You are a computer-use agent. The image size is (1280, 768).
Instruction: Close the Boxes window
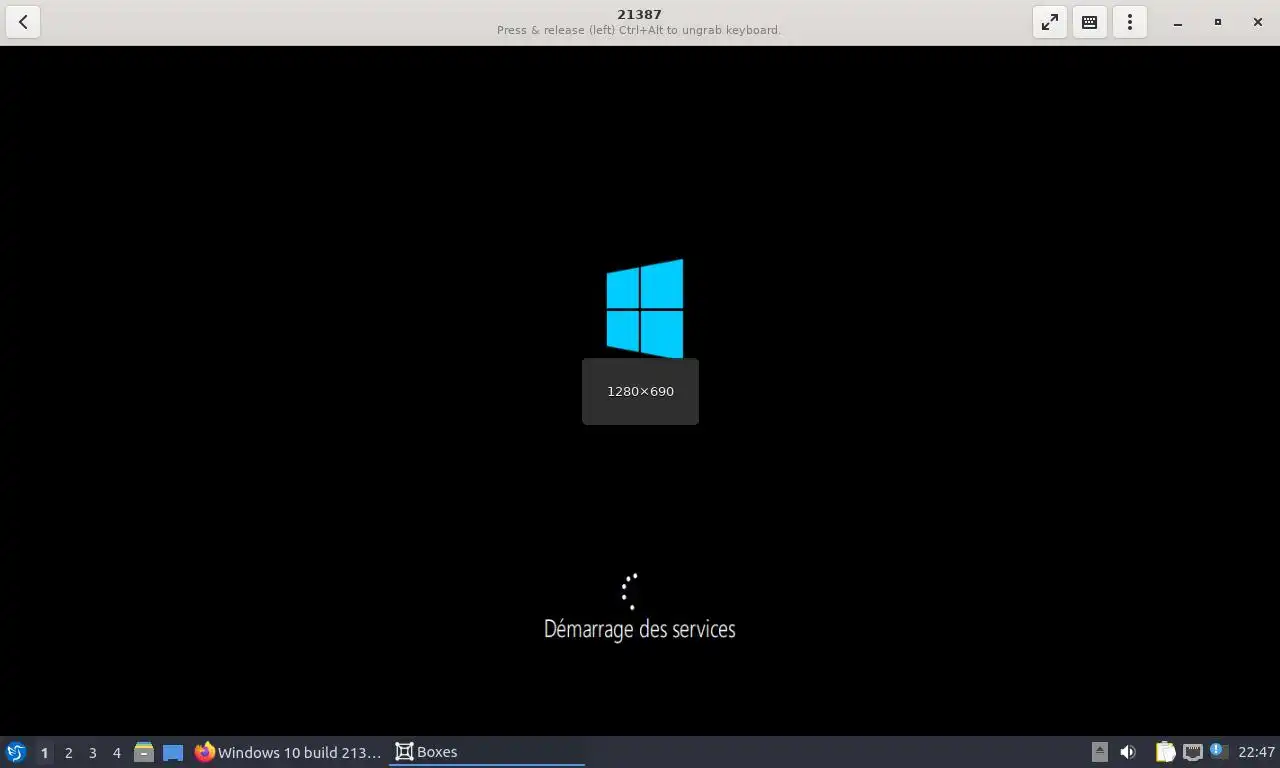point(1258,22)
